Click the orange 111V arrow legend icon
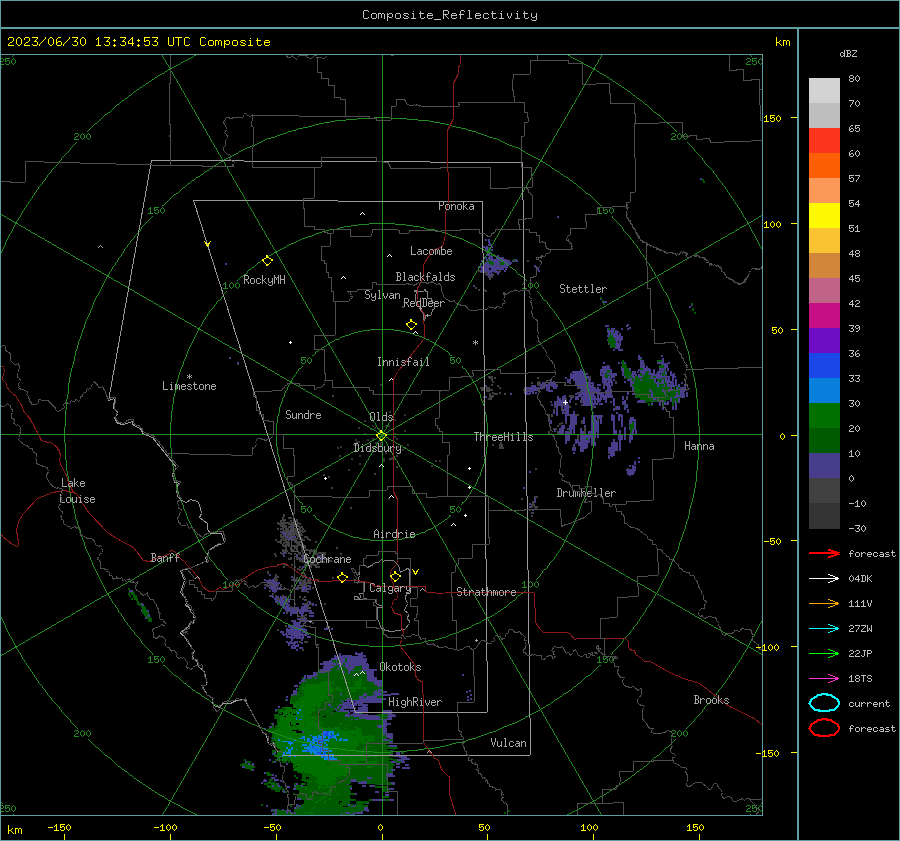The width and height of the screenshot is (900, 841). 824,603
